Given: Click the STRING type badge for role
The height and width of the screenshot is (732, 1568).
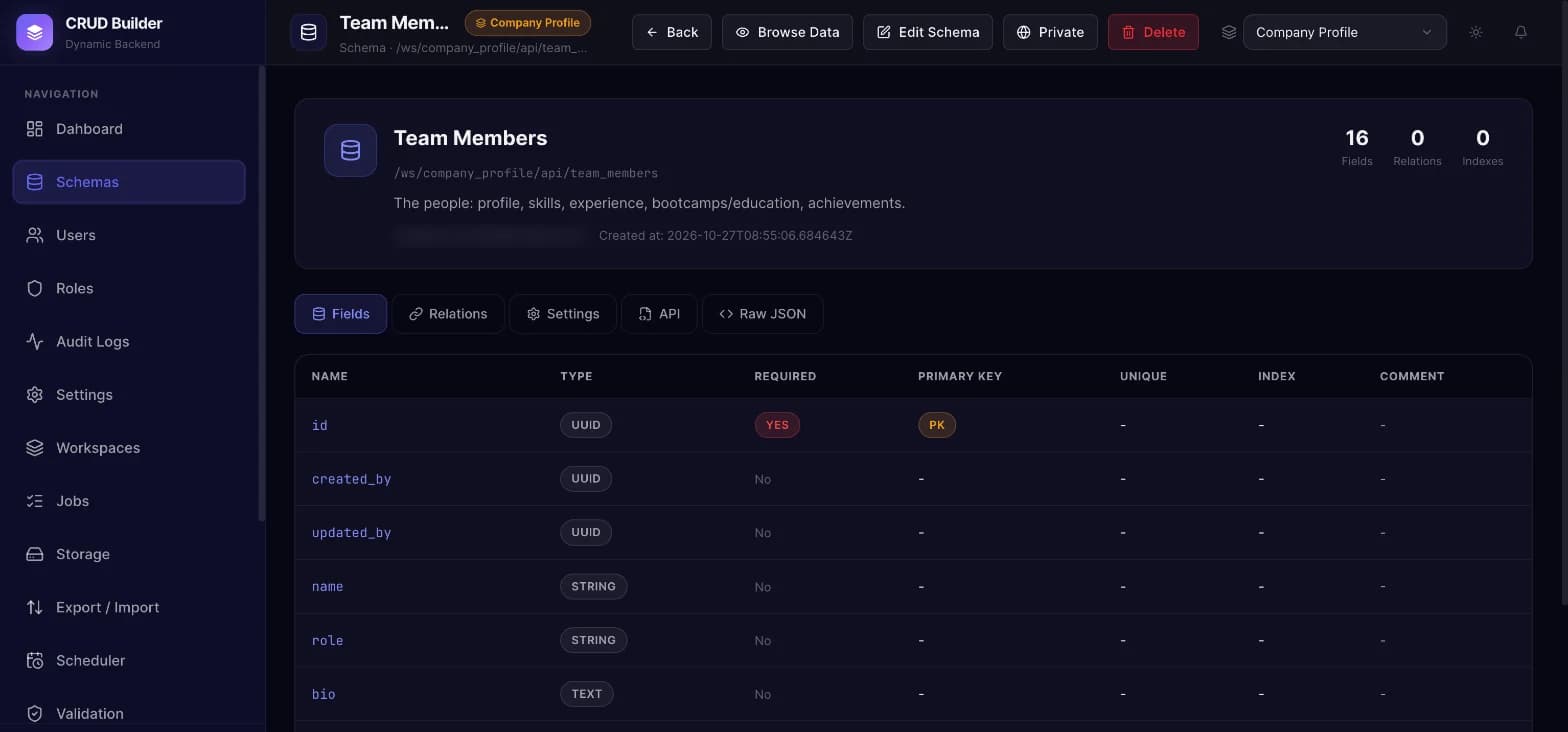Looking at the screenshot, I should pos(593,640).
